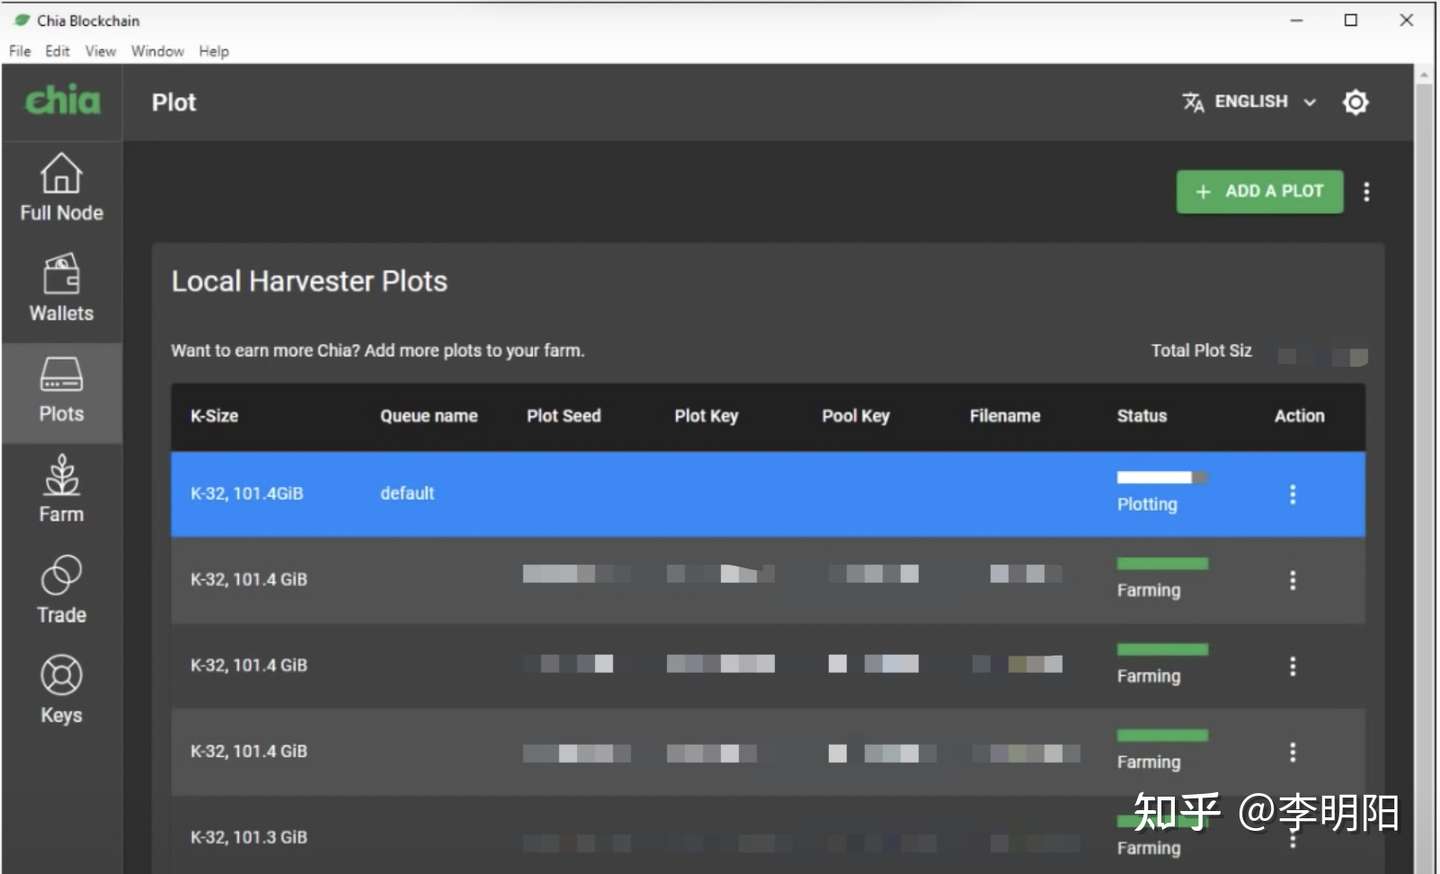Maximize the Chia Blockchain window

1351,20
